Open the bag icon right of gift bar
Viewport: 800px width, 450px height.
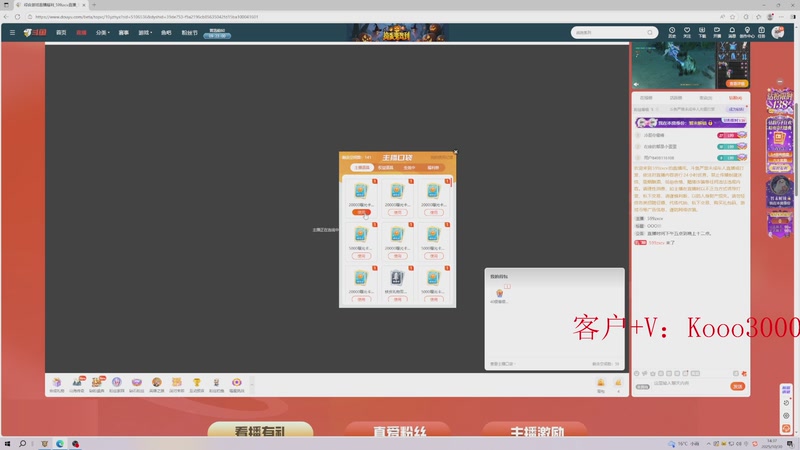(x=601, y=385)
